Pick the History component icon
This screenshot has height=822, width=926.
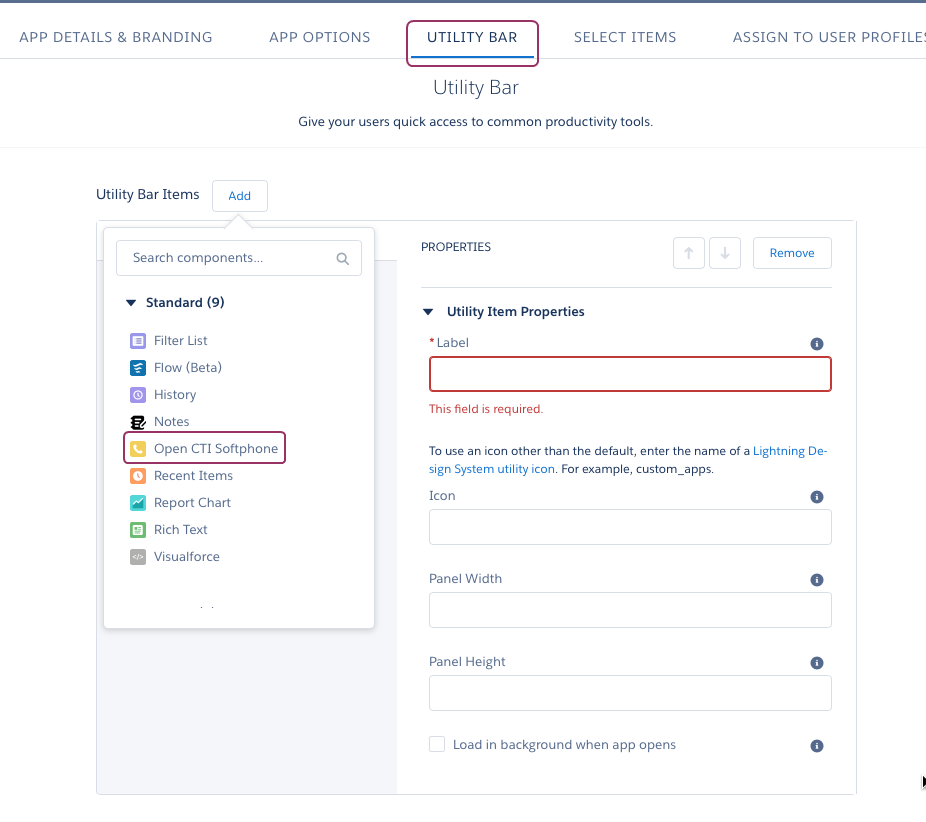[x=138, y=394]
